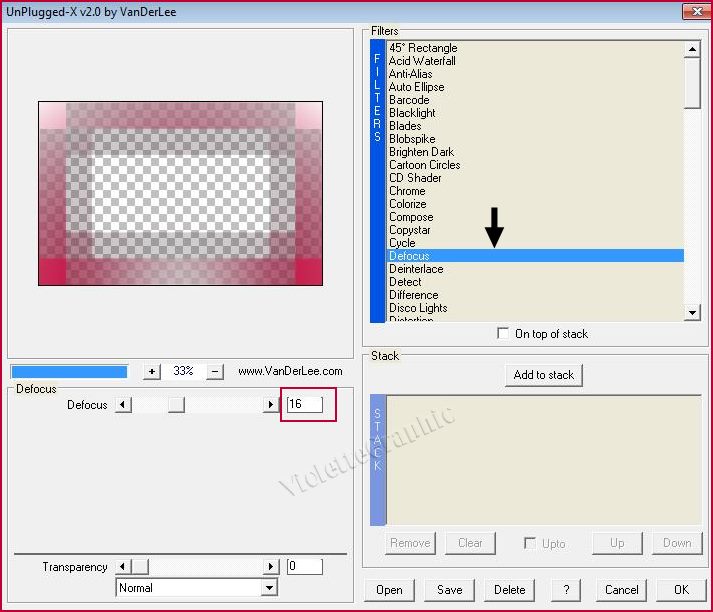Click the zoom in plus button
The height and width of the screenshot is (612, 713).
tap(152, 371)
